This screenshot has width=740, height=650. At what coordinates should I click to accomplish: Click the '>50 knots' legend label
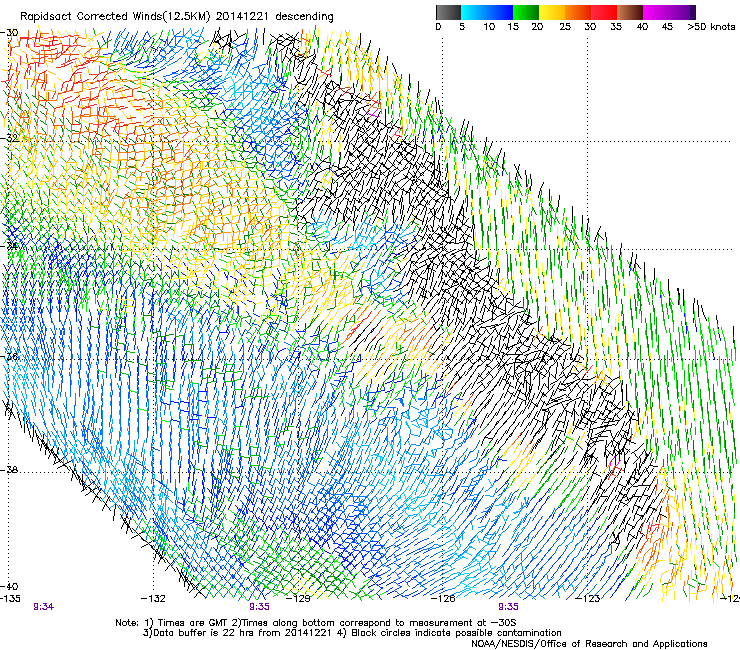click(711, 27)
